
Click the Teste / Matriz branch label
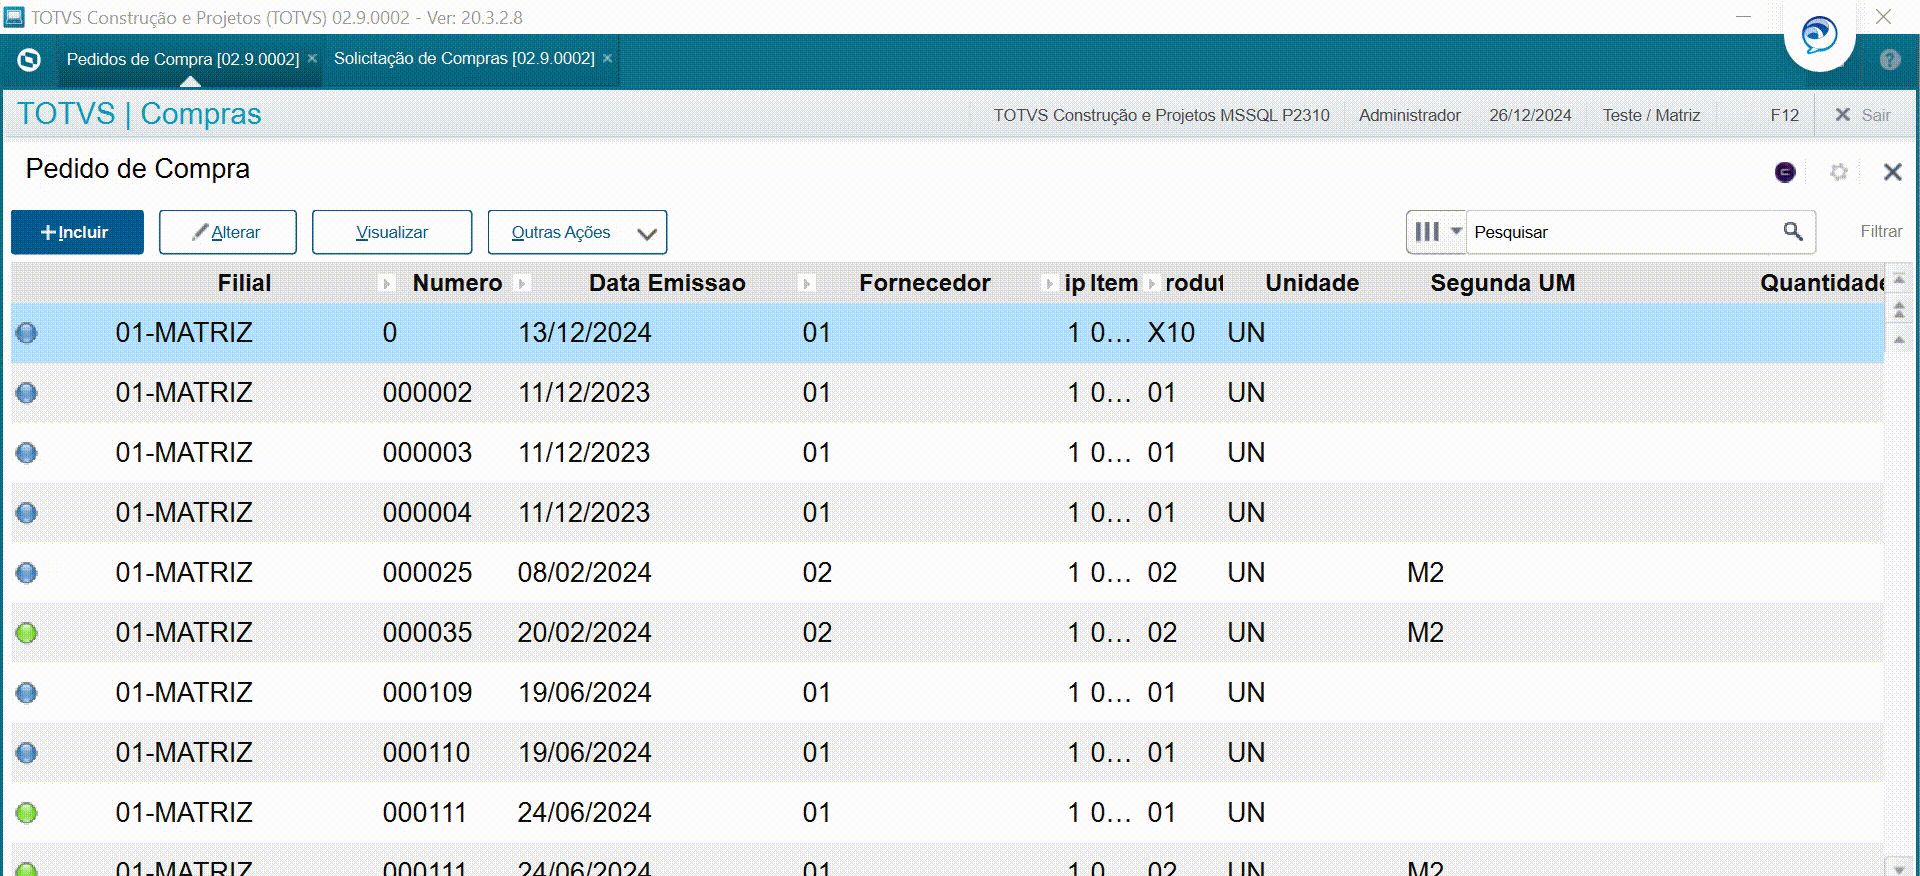click(x=1651, y=115)
